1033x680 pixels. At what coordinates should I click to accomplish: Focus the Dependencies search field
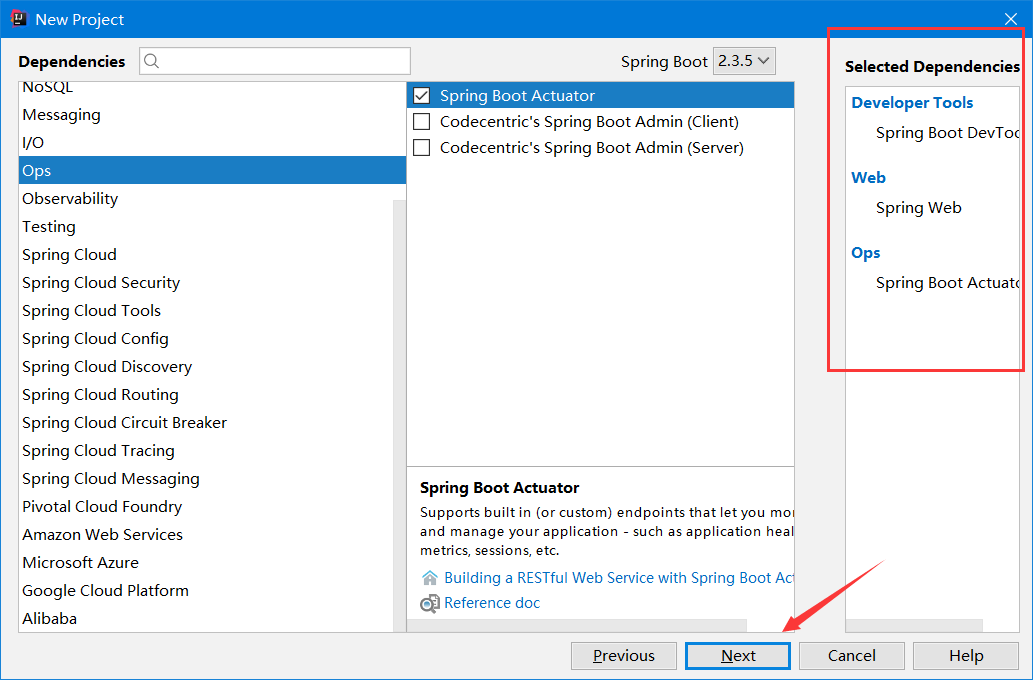click(275, 61)
